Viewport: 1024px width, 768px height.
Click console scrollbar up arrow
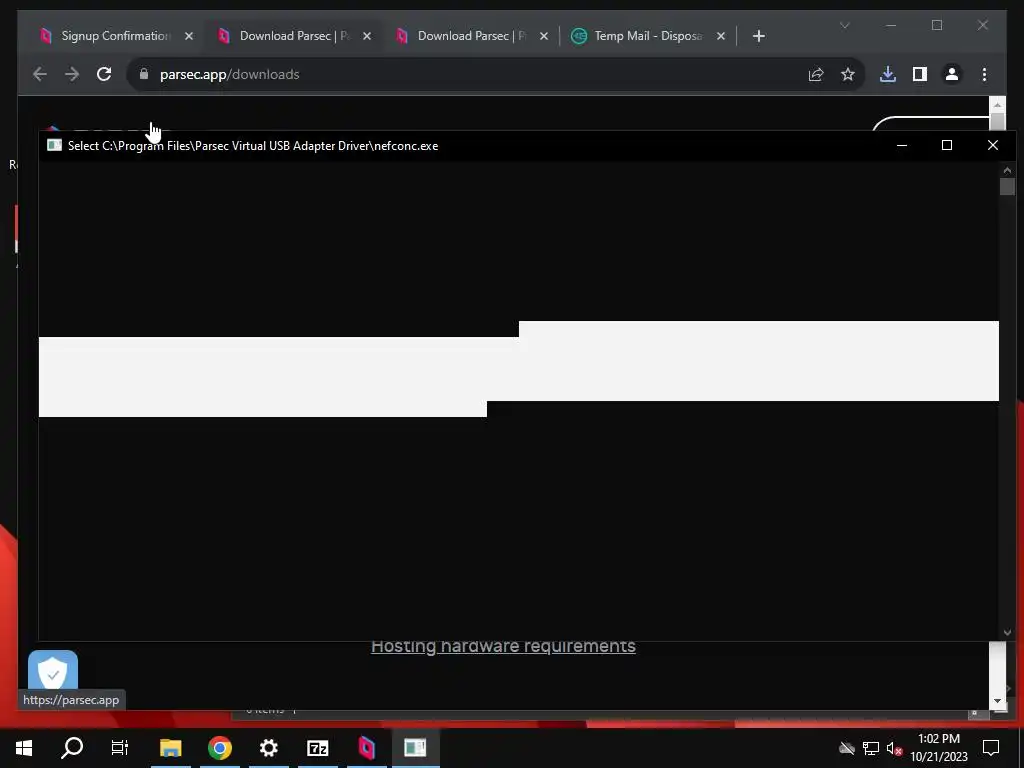tap(1007, 170)
